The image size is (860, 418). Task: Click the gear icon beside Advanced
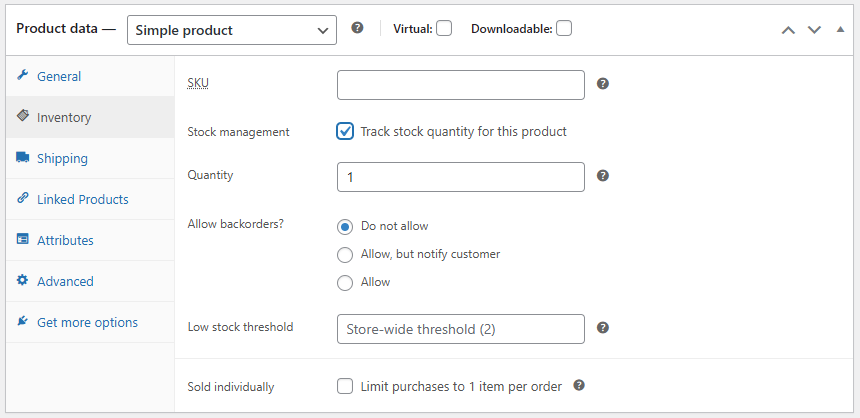coord(22,280)
